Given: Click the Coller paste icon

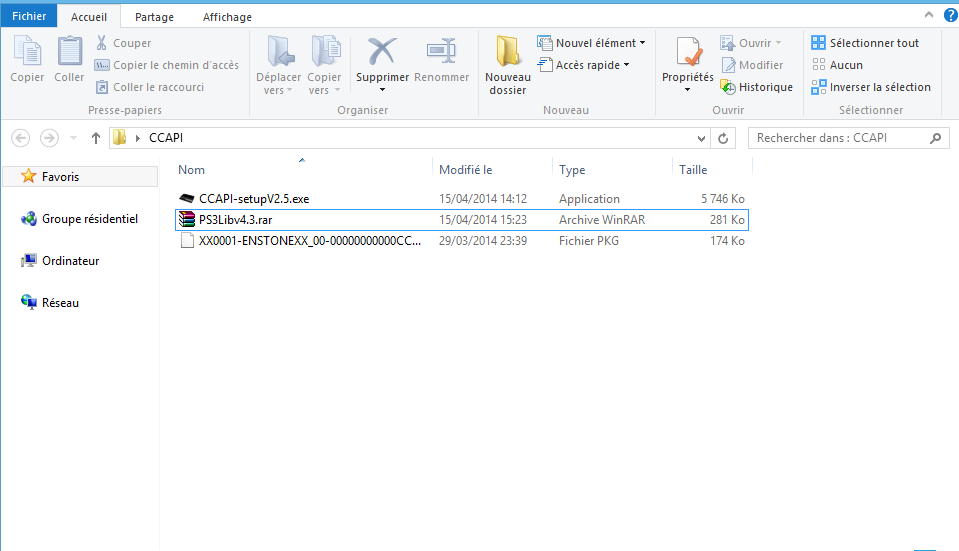Looking at the screenshot, I should [69, 51].
